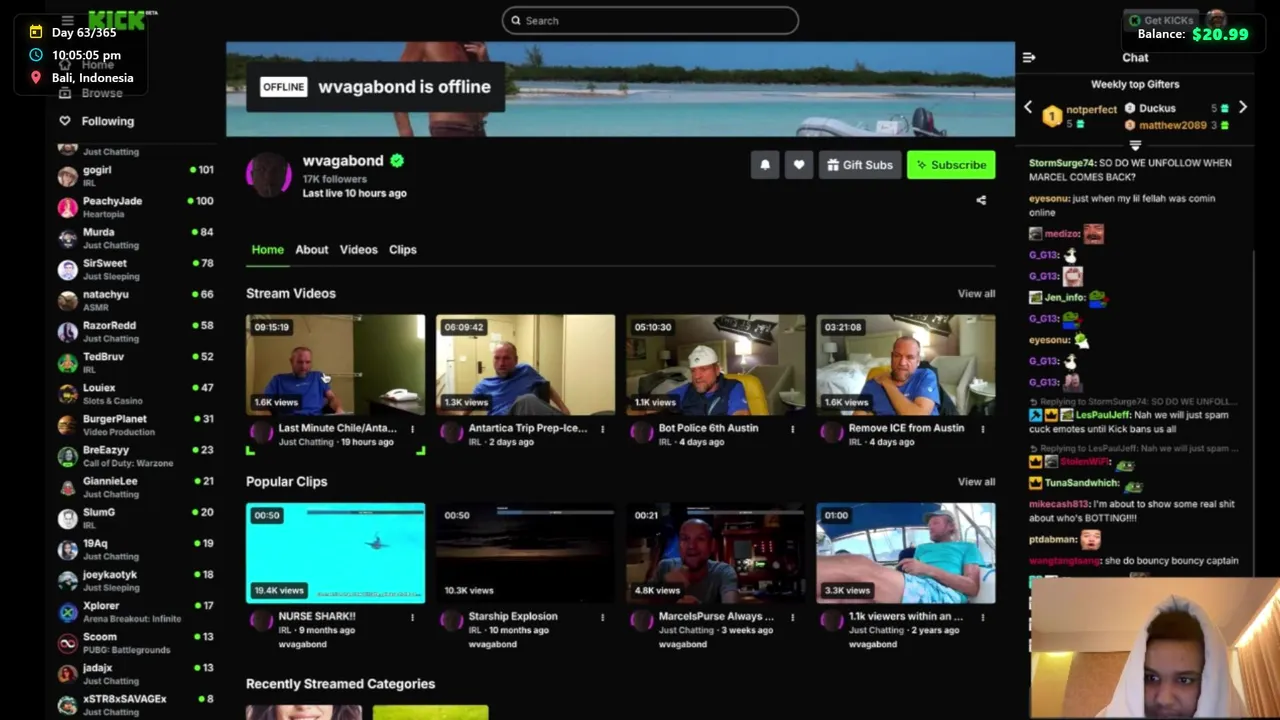Screen dimensions: 1280x720
Task: View all Stream Videos
Action: click(976, 293)
